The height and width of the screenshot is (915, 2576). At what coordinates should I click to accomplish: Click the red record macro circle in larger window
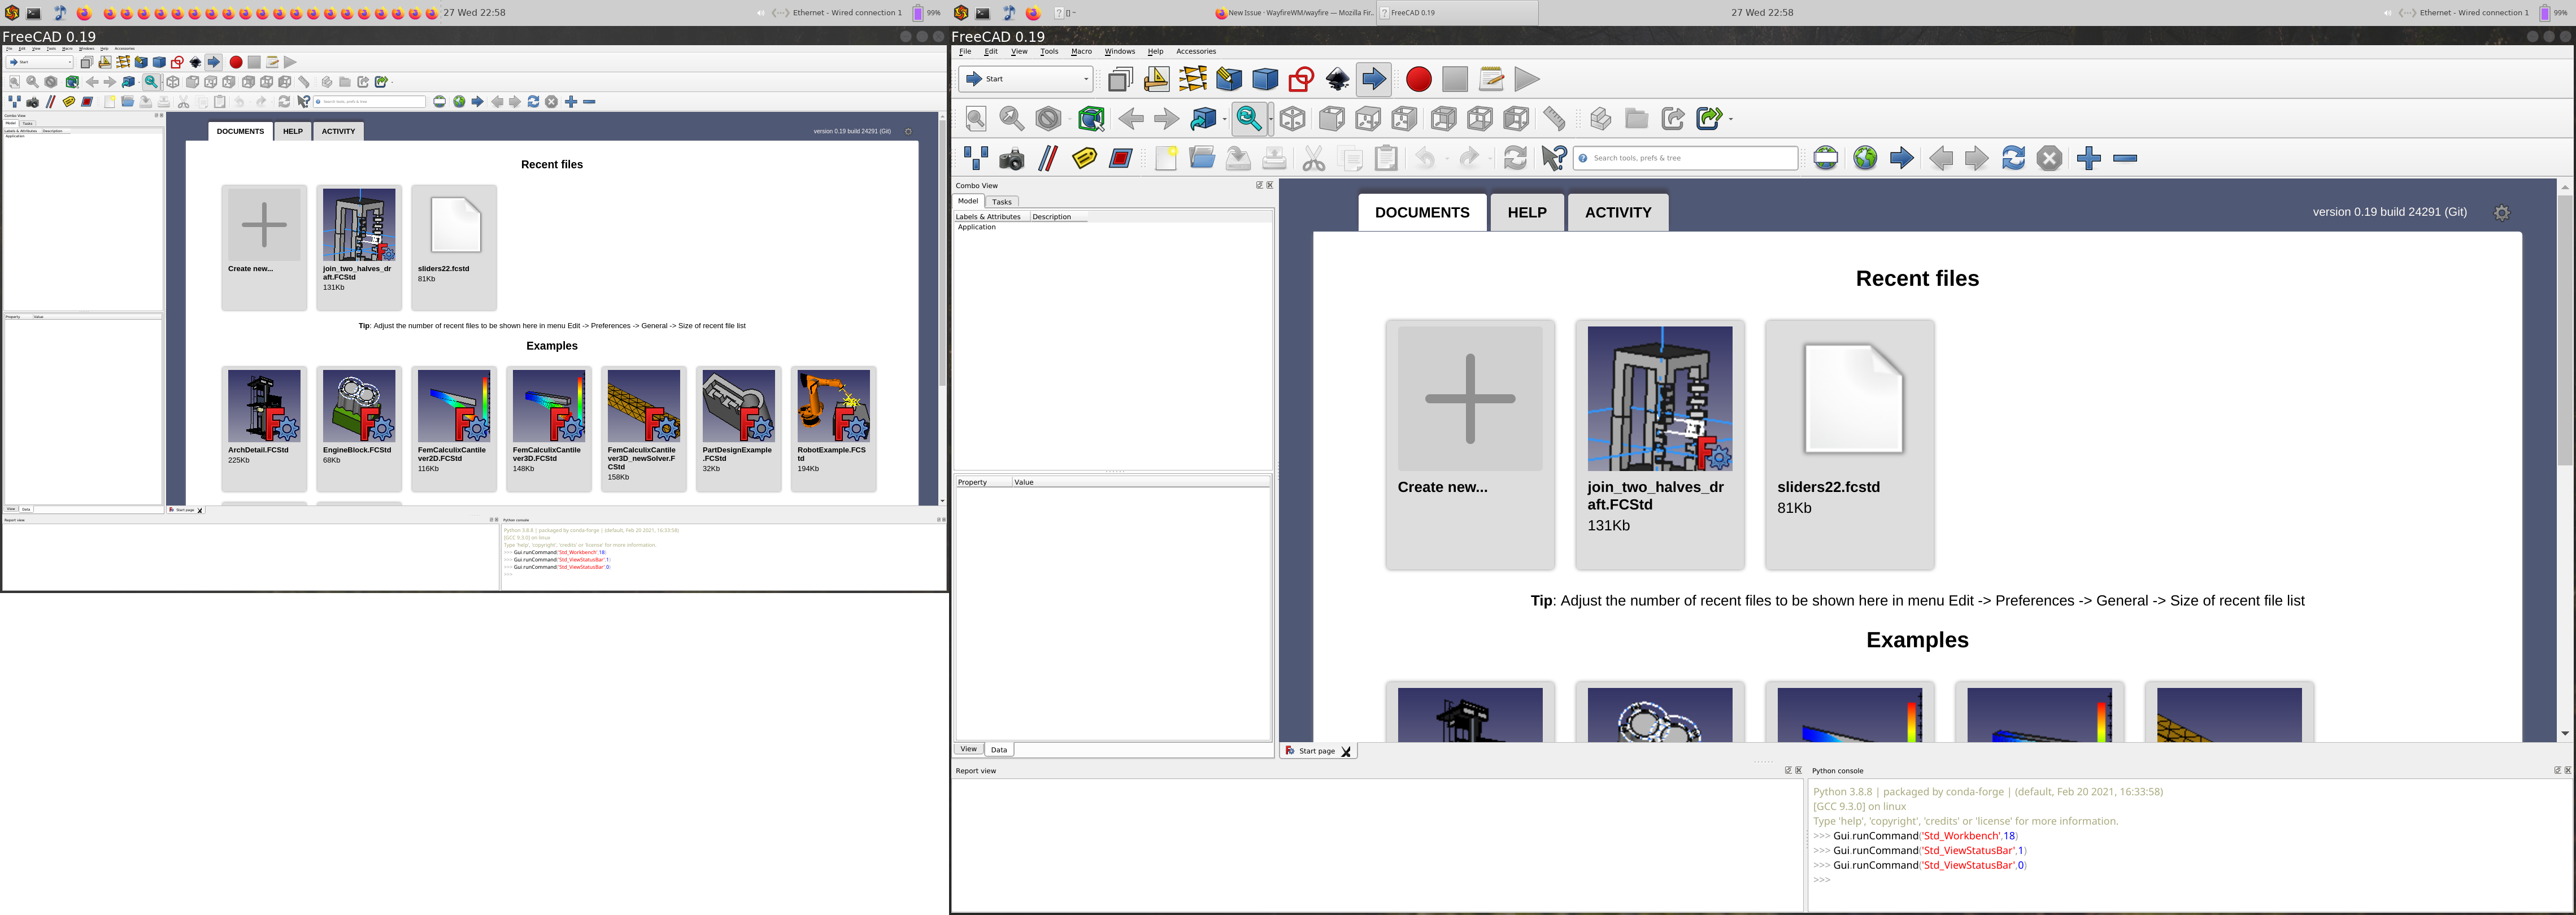[x=1418, y=79]
